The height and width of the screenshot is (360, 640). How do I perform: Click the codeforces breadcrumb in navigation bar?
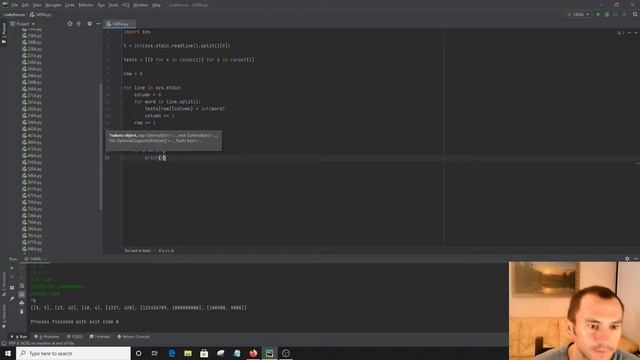point(14,14)
